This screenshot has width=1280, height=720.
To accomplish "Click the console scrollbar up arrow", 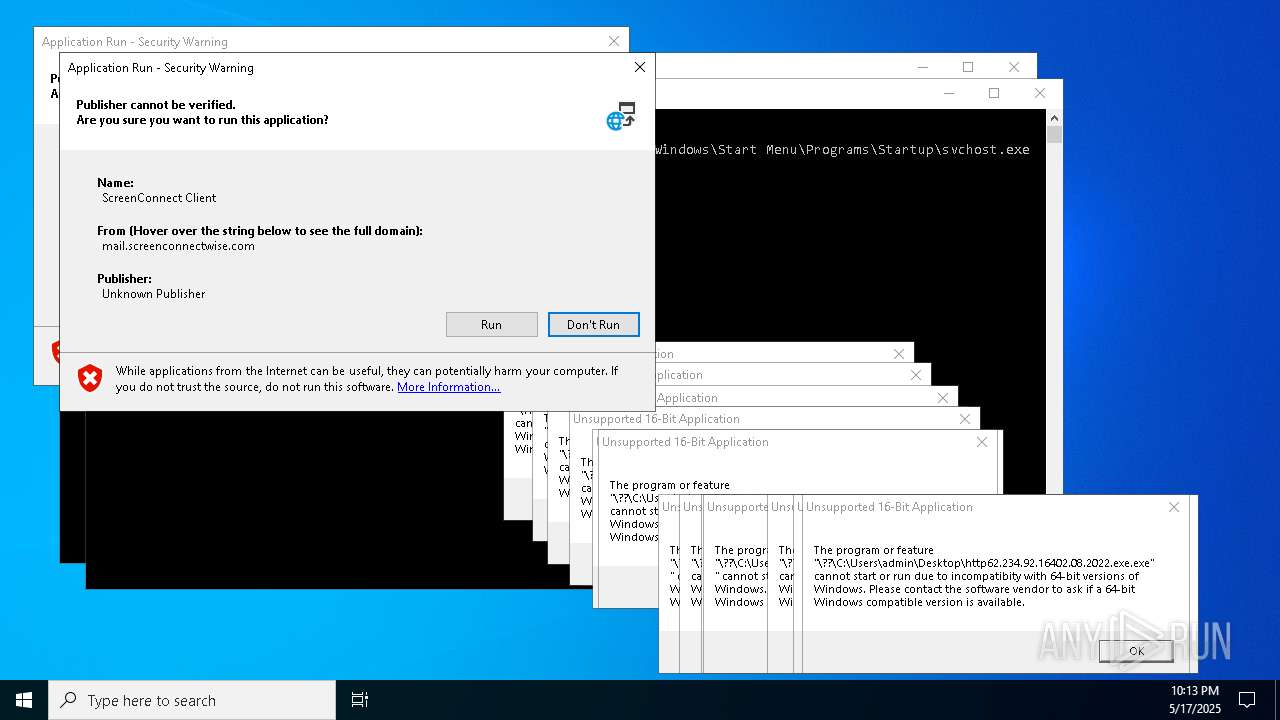I will 1054,118.
